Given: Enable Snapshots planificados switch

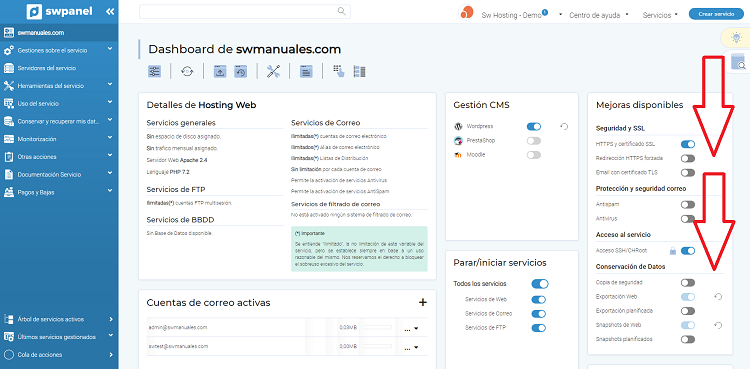Looking at the screenshot, I should (x=688, y=339).
